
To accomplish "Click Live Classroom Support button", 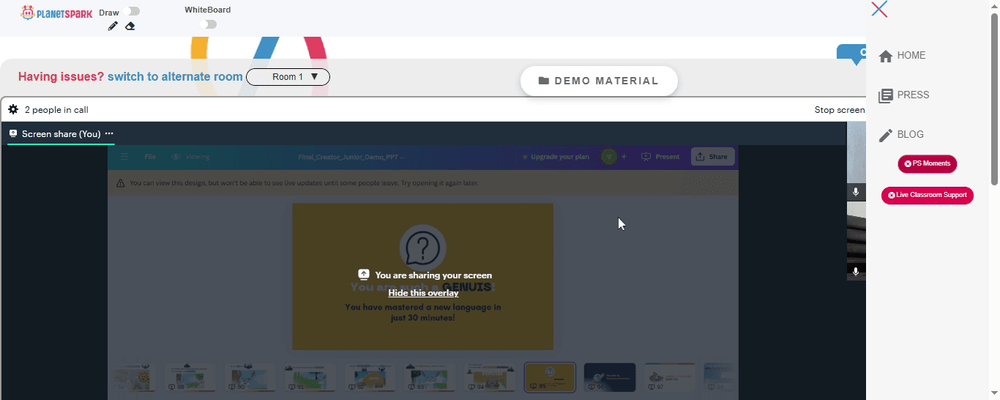I will (927, 195).
